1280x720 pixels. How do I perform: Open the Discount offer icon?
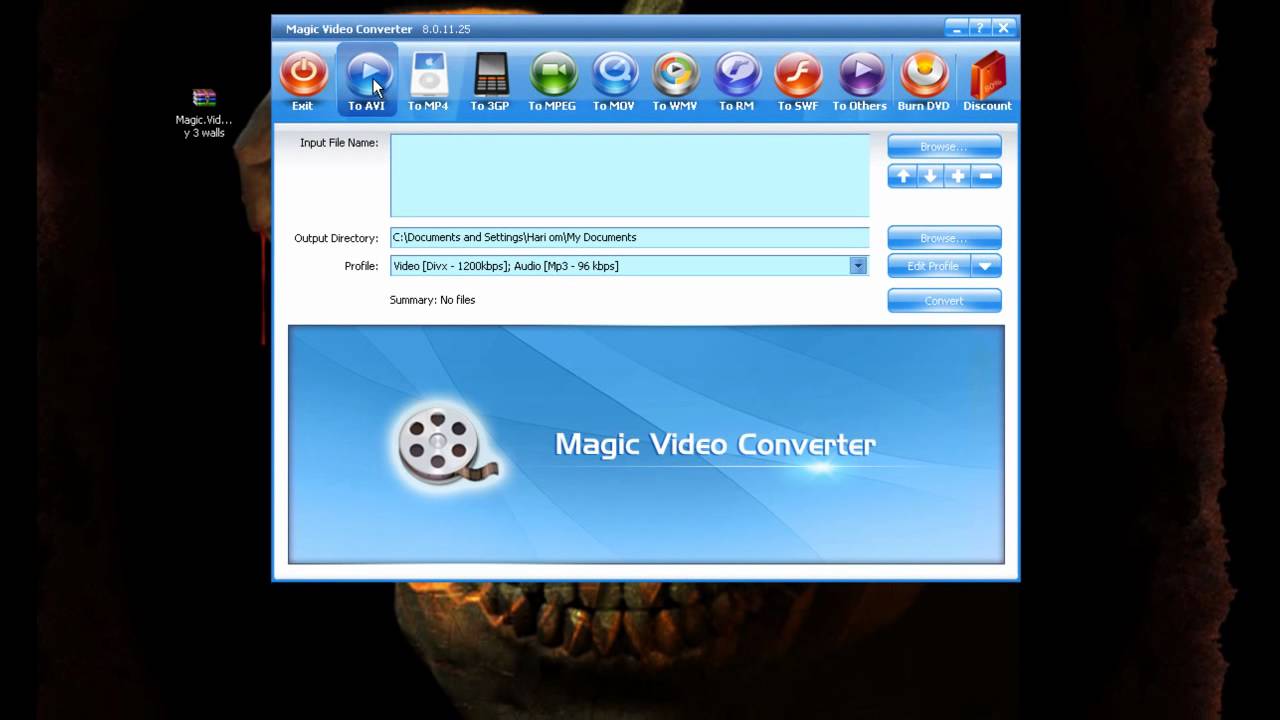[987, 80]
